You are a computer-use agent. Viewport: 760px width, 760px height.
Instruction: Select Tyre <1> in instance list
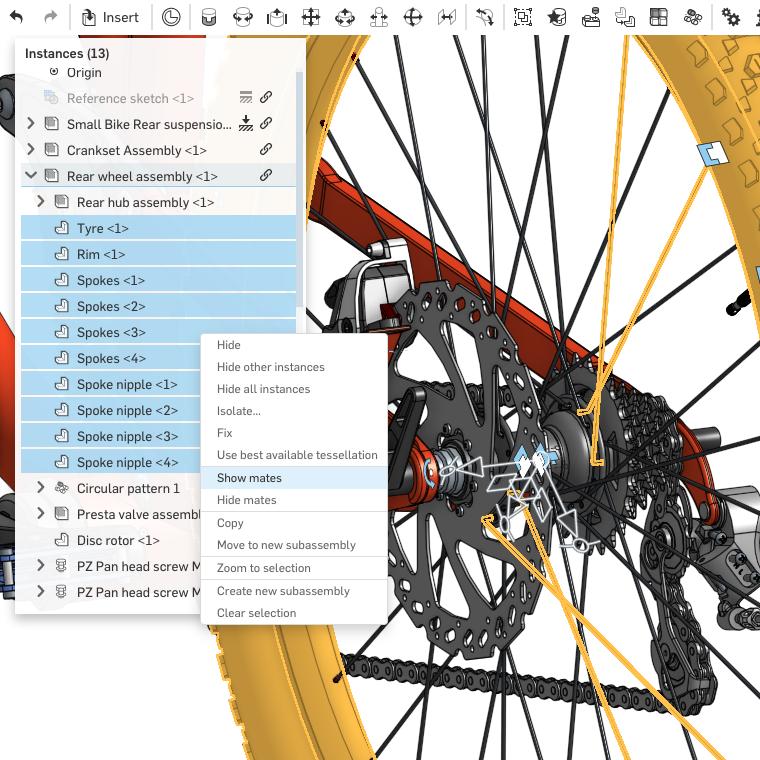(x=102, y=228)
